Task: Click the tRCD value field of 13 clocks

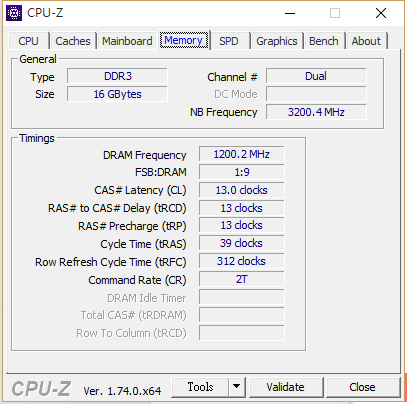Action: [x=242, y=208]
